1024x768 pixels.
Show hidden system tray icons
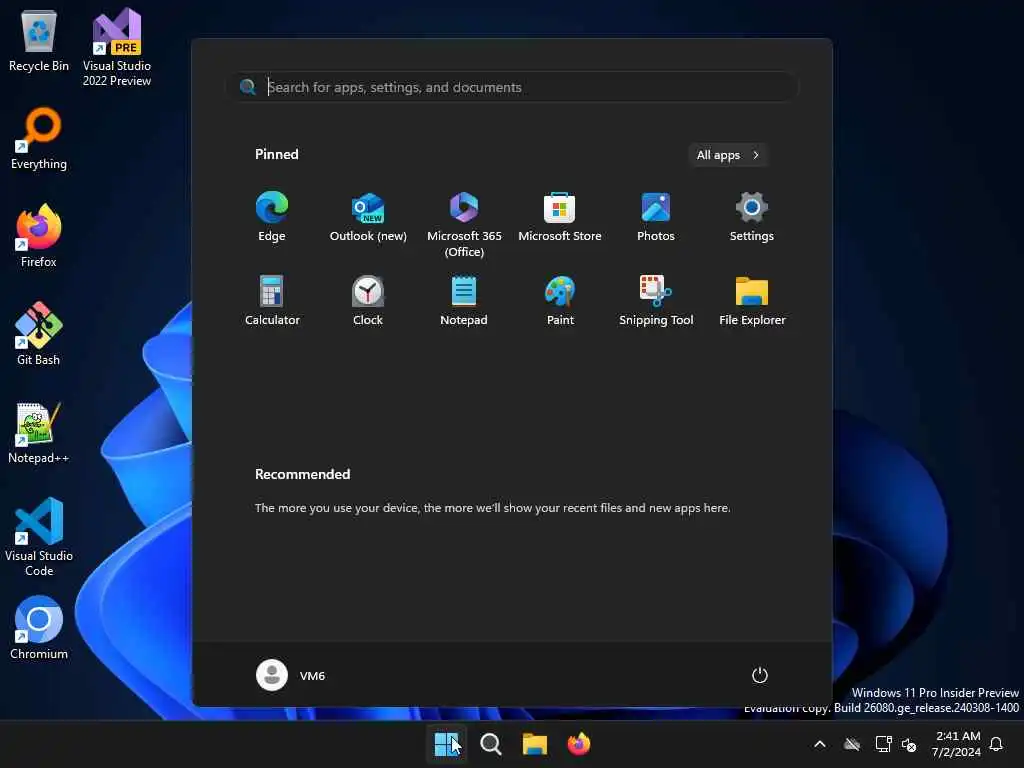(820, 744)
